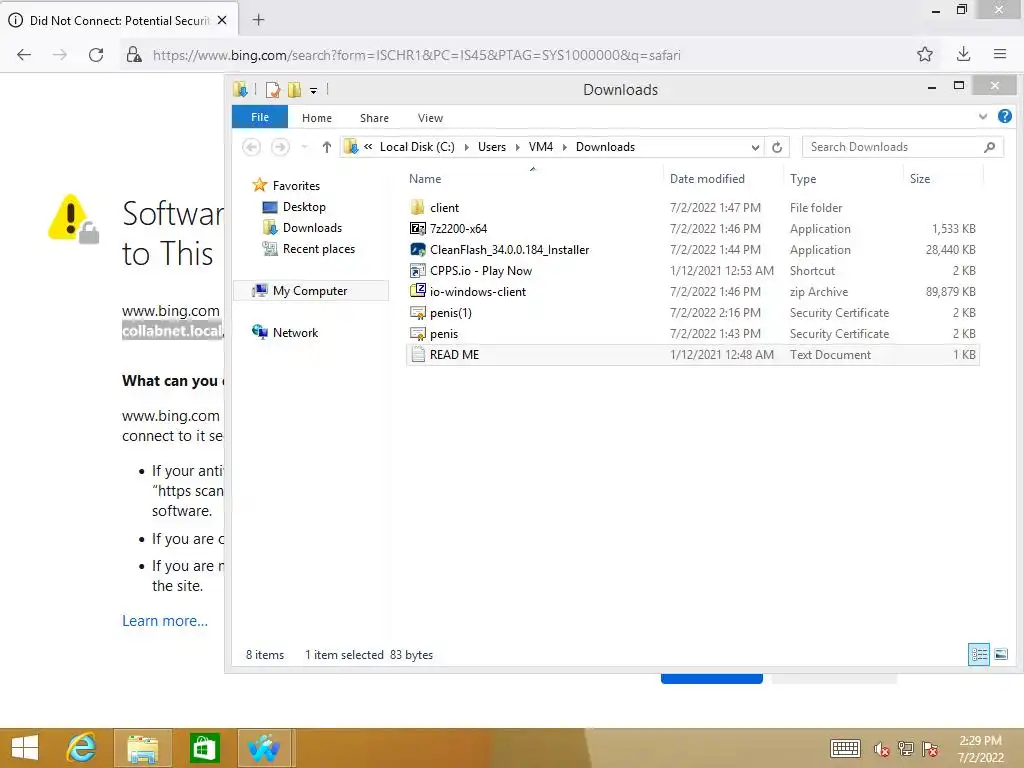Launch Internet Explorer from the taskbar
The height and width of the screenshot is (768, 1024).
tap(82, 748)
